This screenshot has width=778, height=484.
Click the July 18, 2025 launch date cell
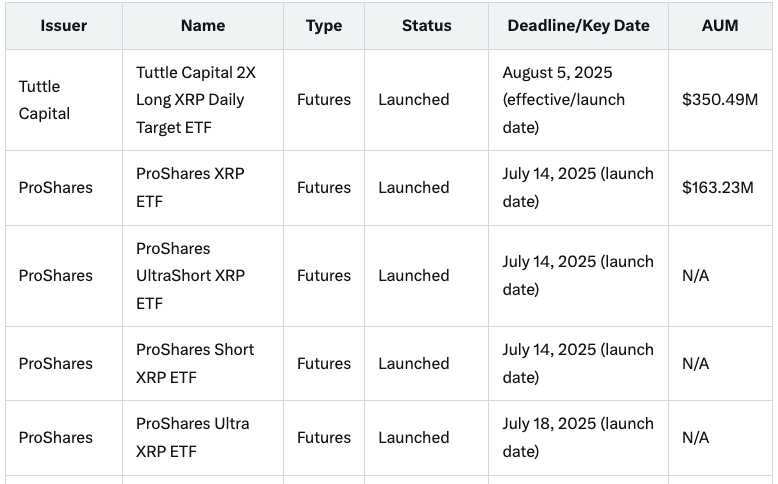point(577,437)
